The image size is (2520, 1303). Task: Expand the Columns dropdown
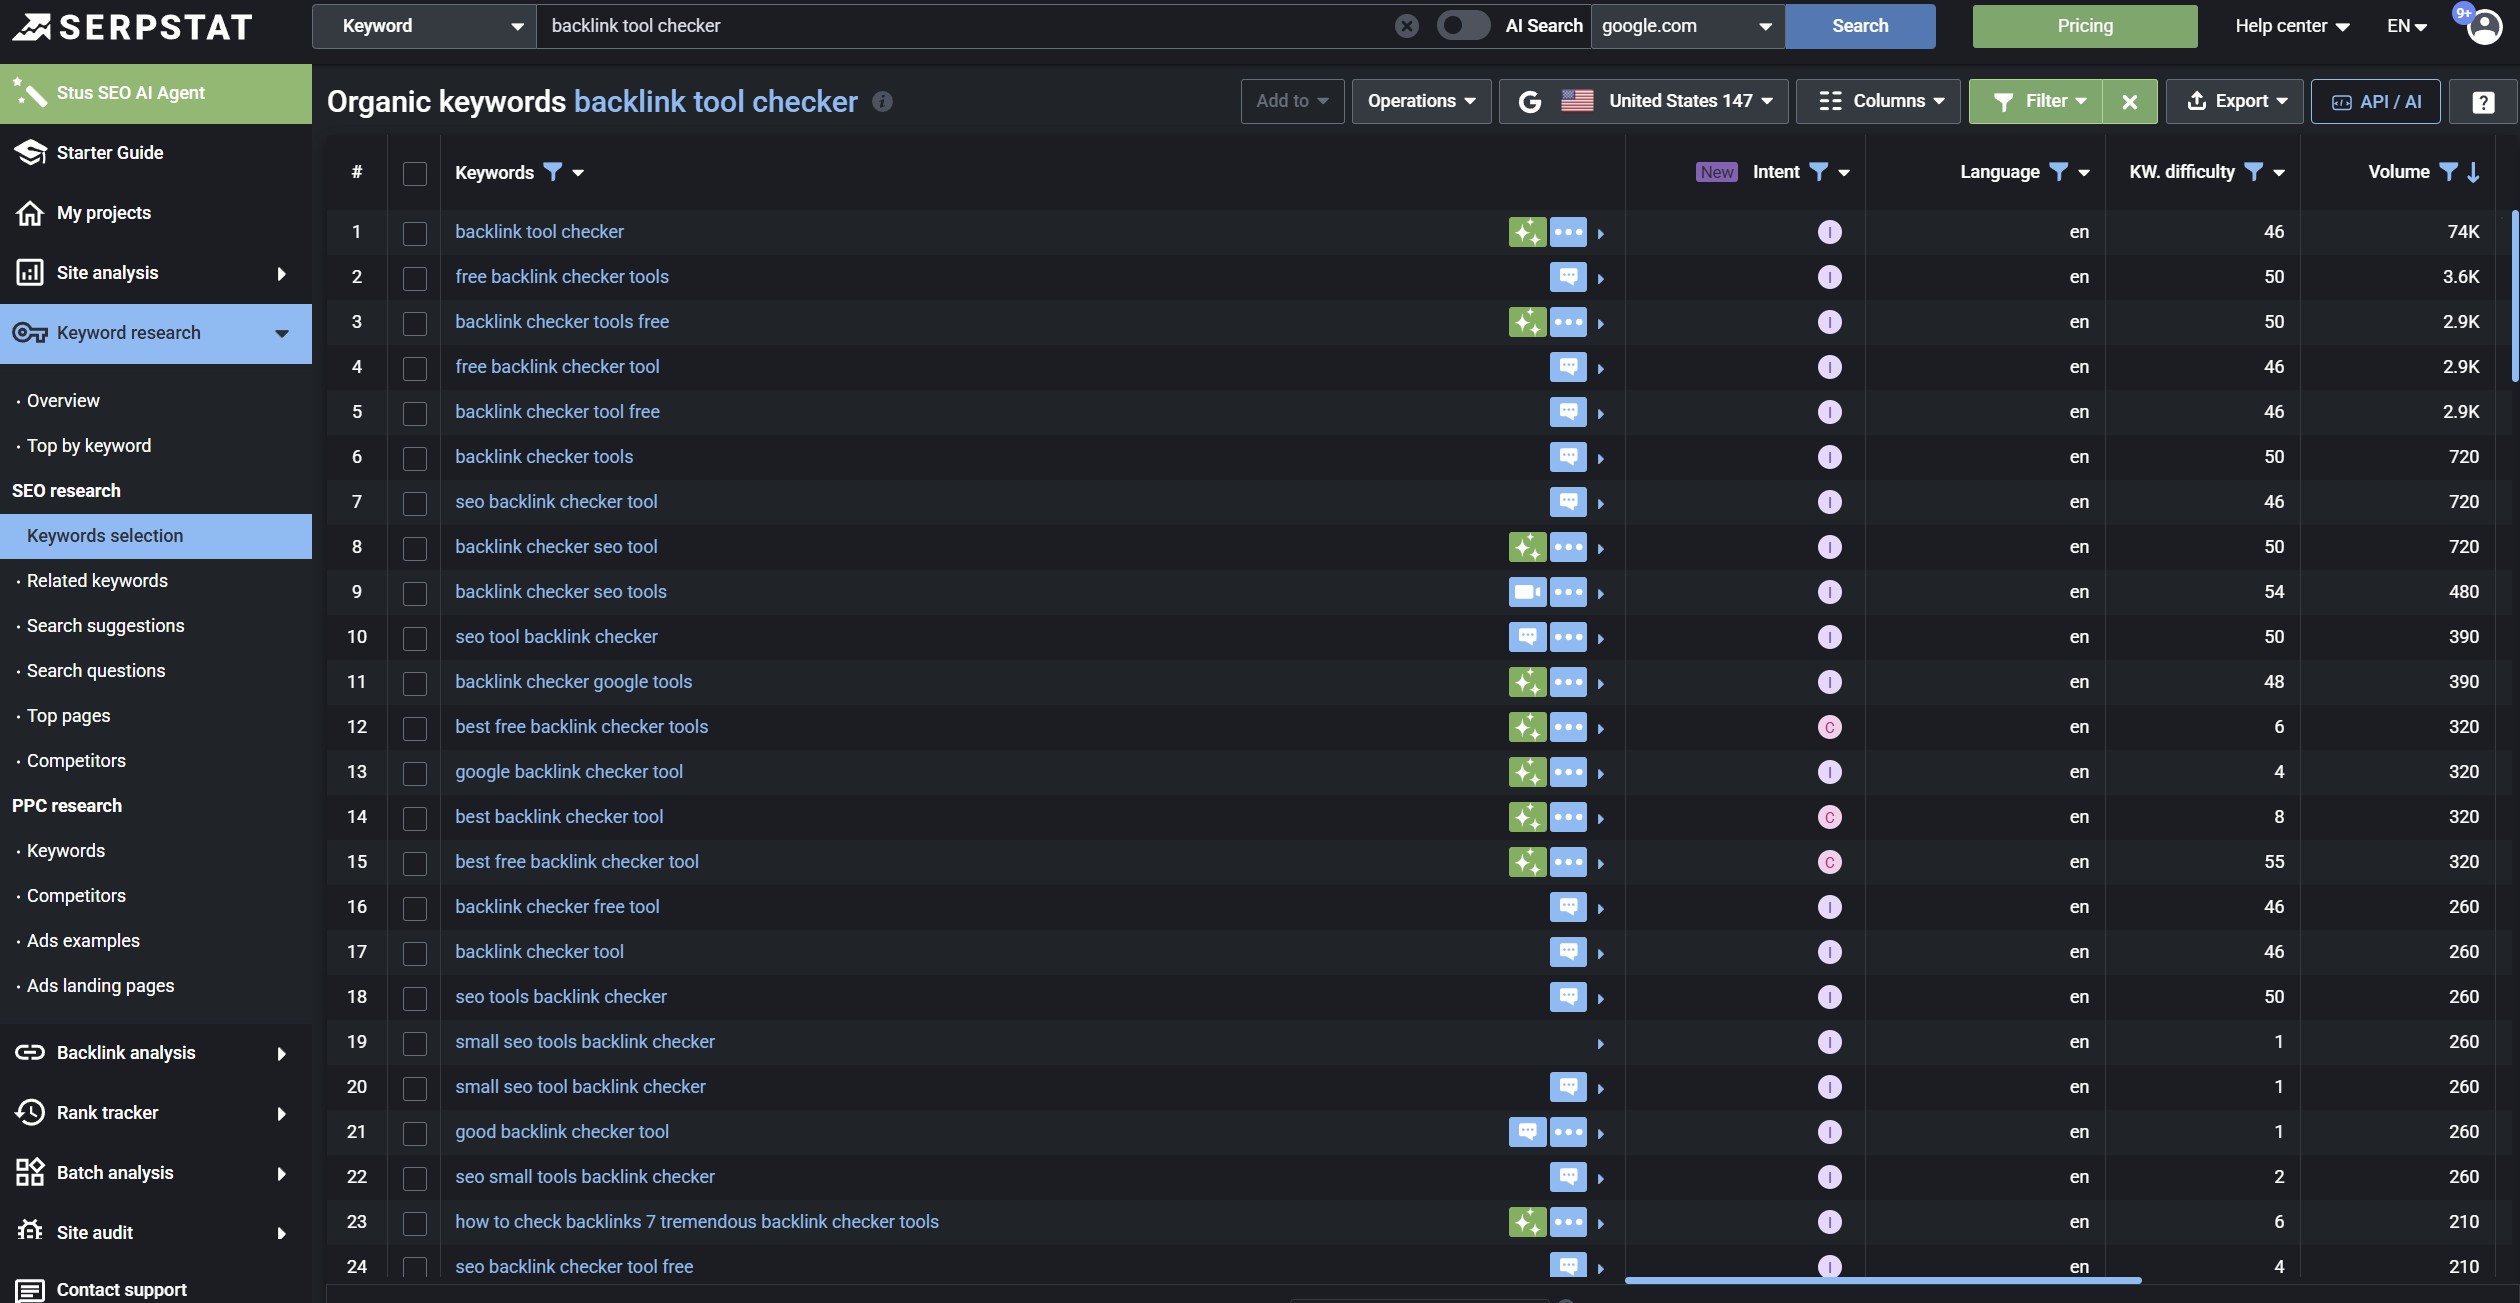pyautogui.click(x=1878, y=102)
